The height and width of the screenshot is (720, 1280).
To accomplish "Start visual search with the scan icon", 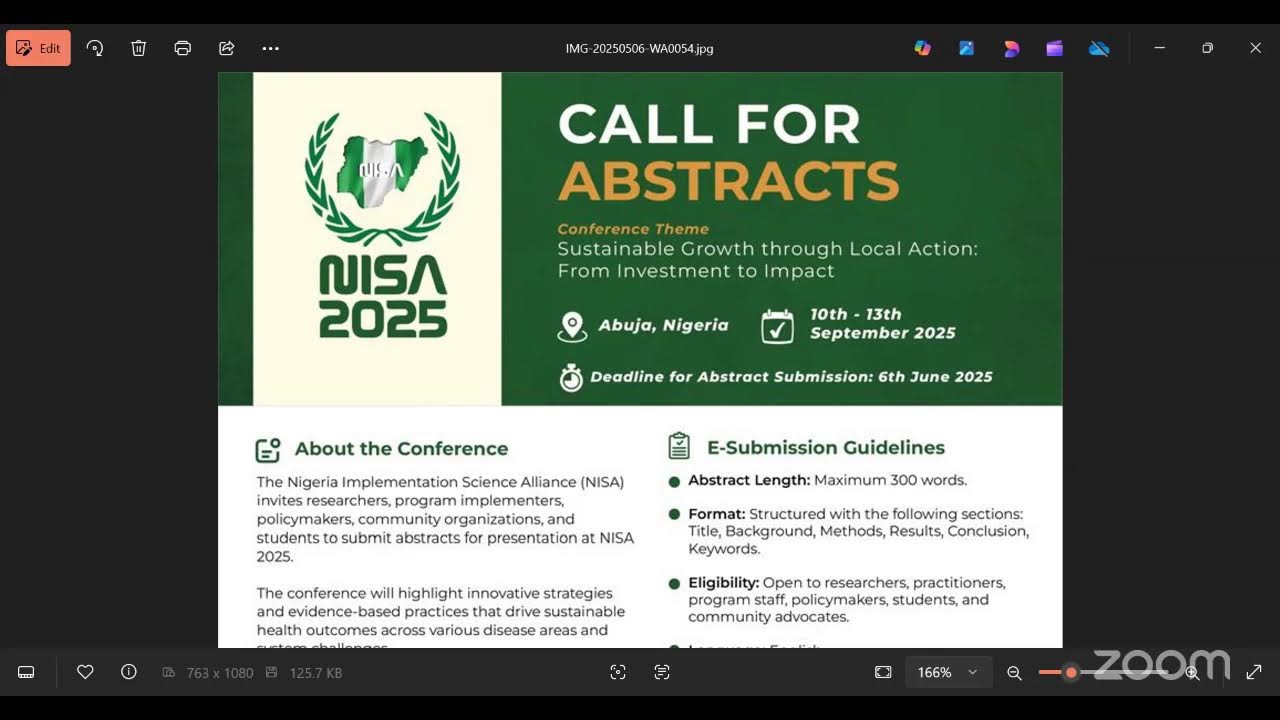I will 618,673.
